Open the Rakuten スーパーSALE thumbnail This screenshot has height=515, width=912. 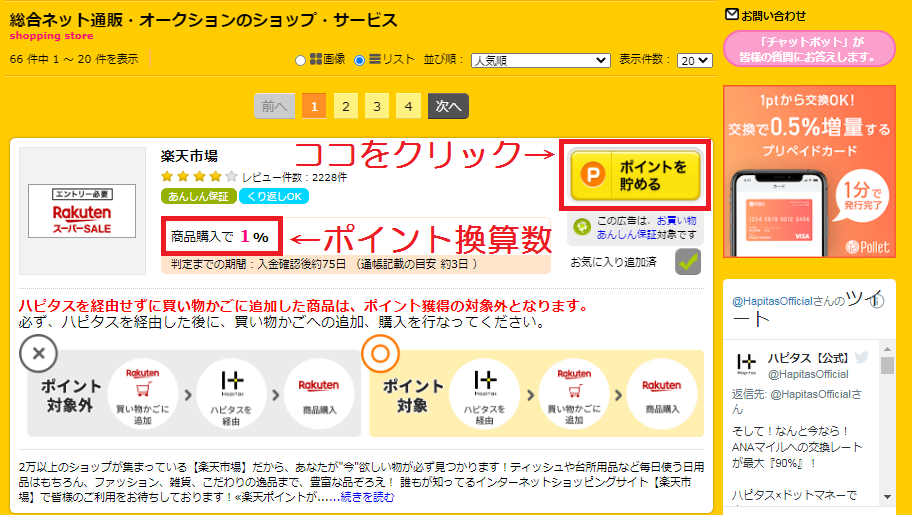(82, 211)
